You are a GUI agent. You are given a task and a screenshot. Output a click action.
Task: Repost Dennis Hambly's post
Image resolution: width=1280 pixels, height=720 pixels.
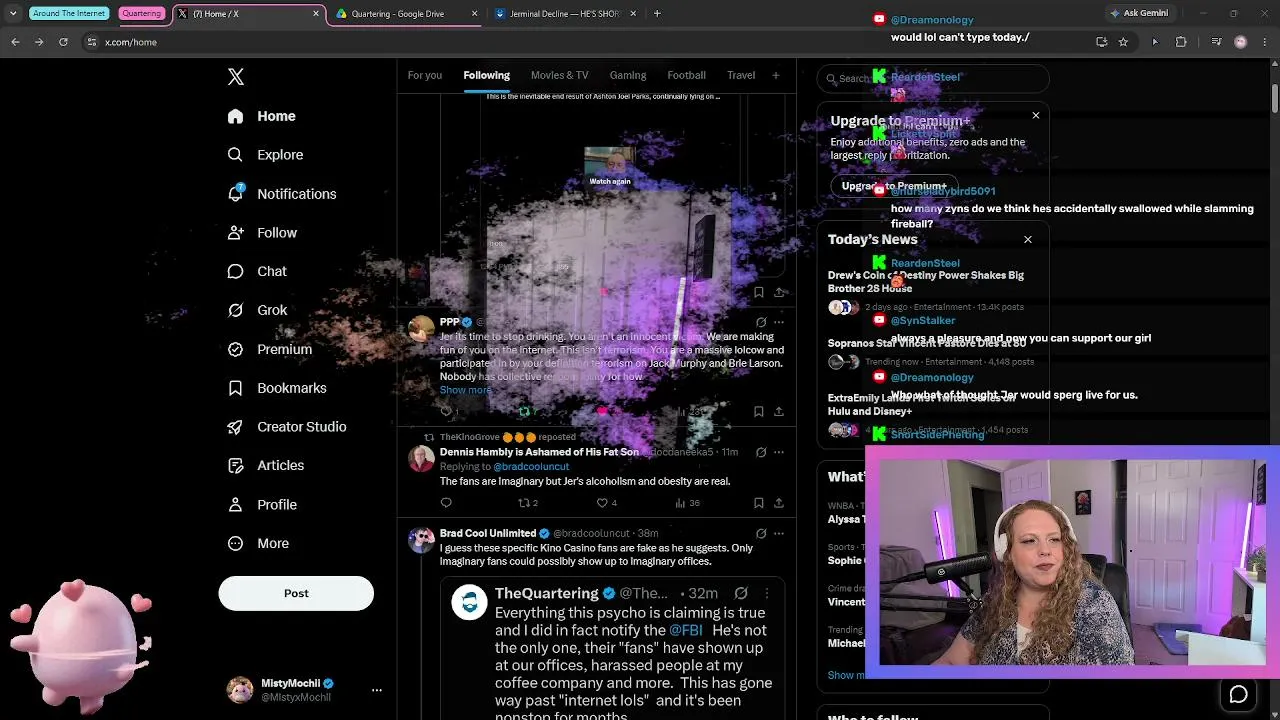[x=527, y=503]
